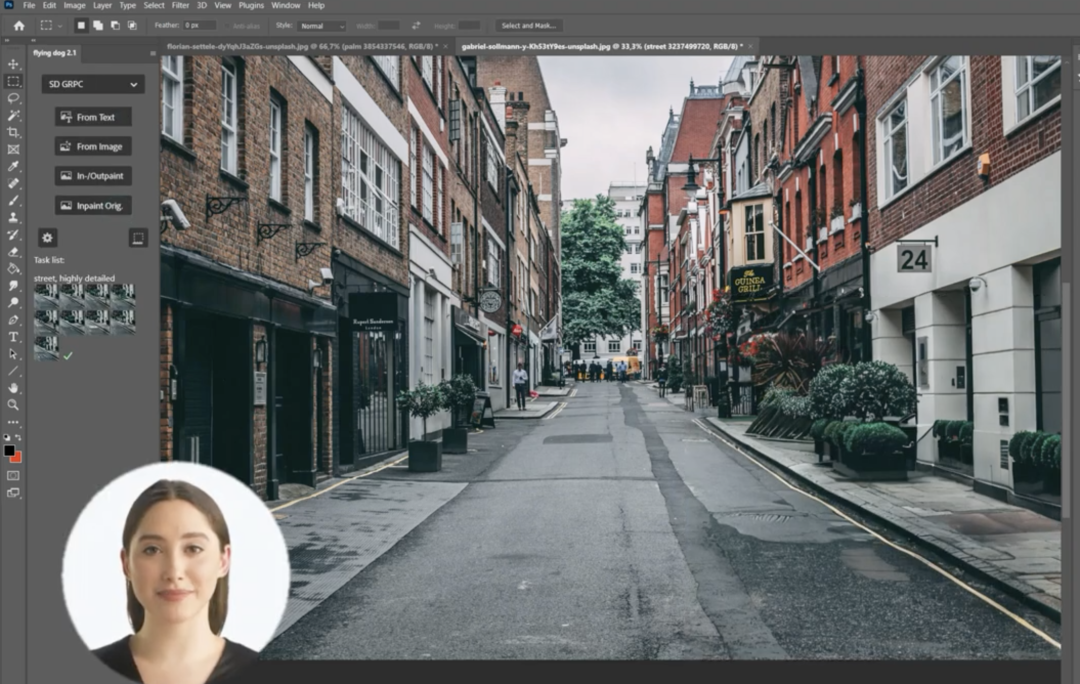The height and width of the screenshot is (684, 1080).
Task: Toggle Quick Mask mode
Action: coord(13,475)
